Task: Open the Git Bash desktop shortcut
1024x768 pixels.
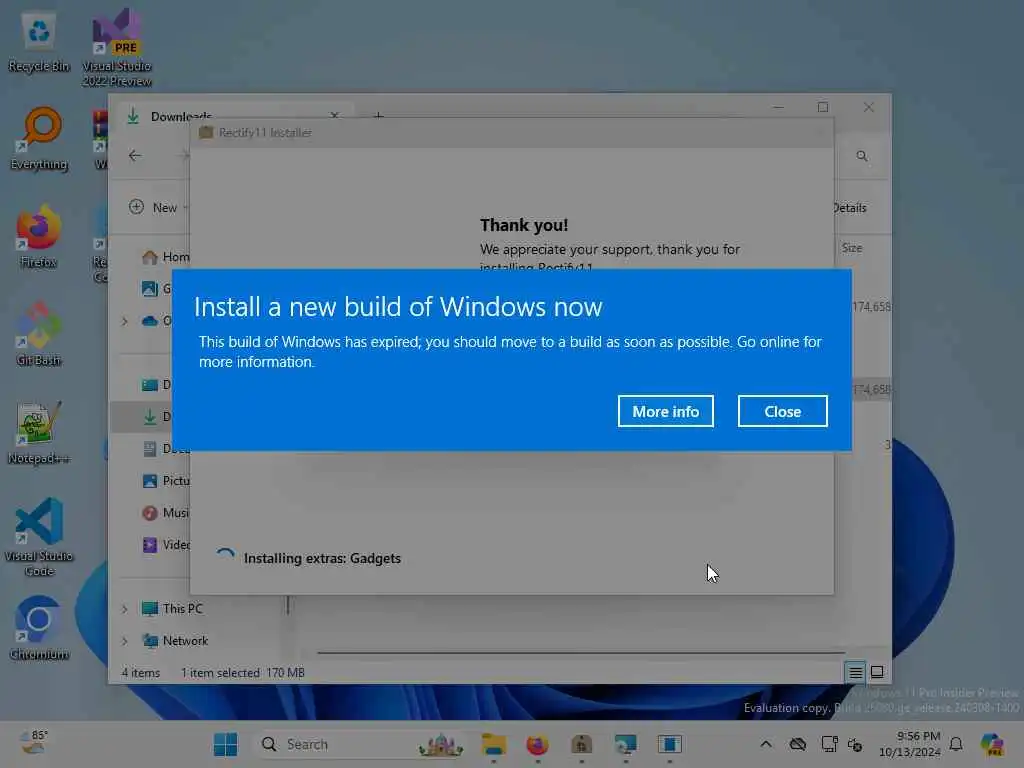Action: pyautogui.click(x=39, y=334)
